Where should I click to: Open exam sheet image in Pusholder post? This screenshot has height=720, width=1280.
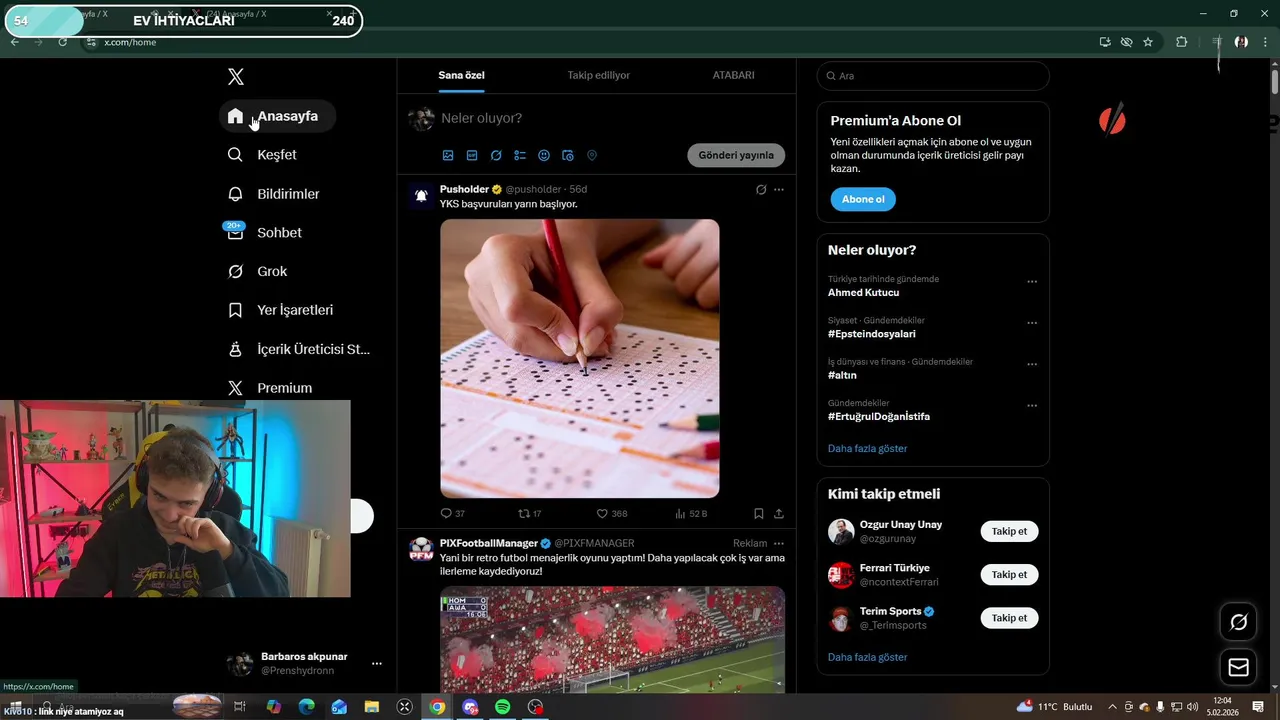[579, 358]
